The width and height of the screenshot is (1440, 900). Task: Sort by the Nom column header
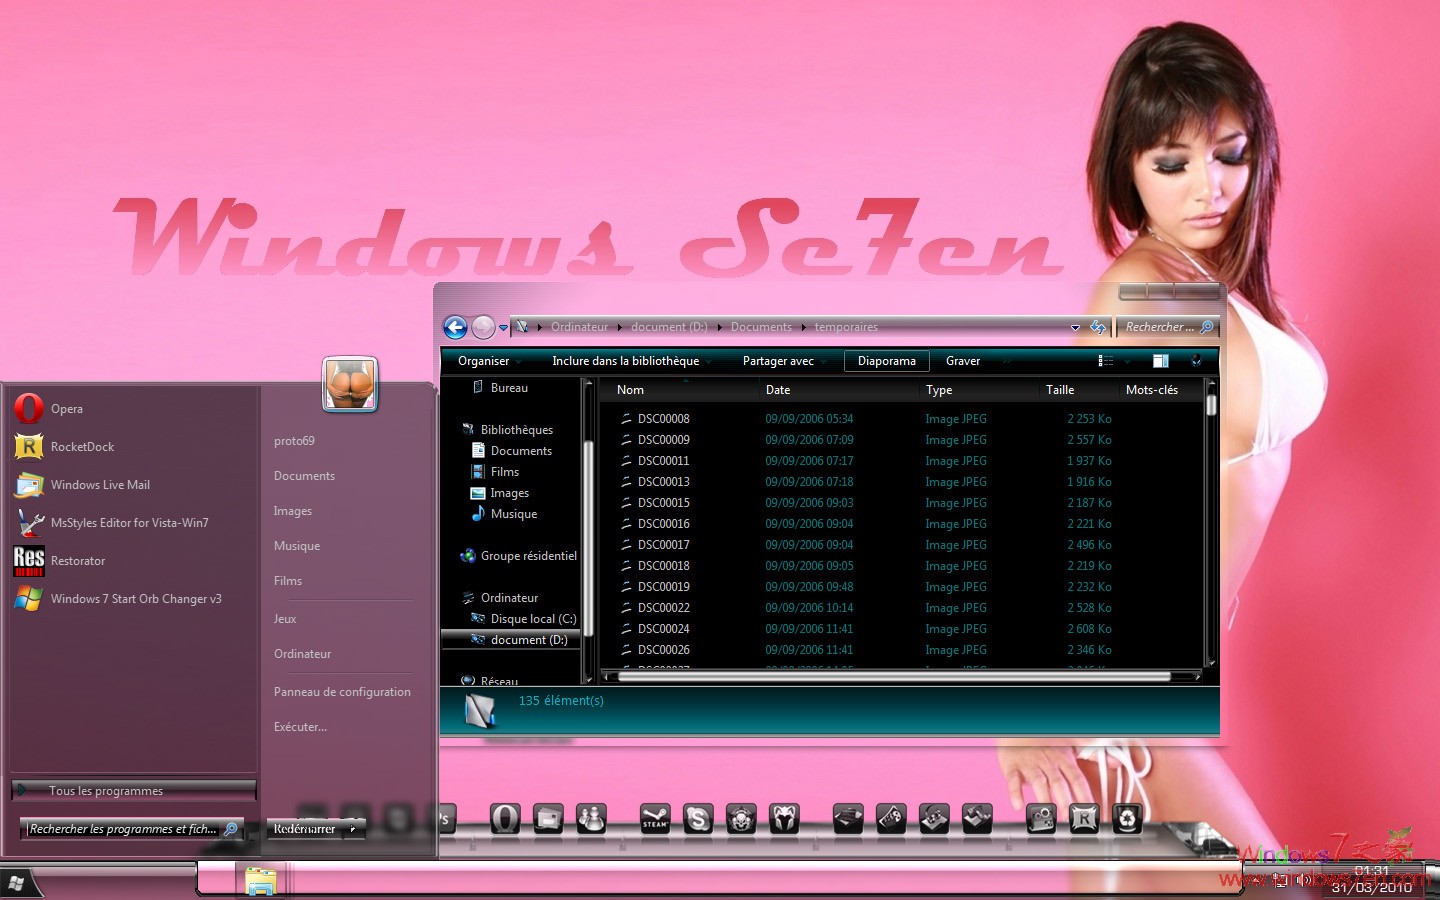tap(630, 390)
